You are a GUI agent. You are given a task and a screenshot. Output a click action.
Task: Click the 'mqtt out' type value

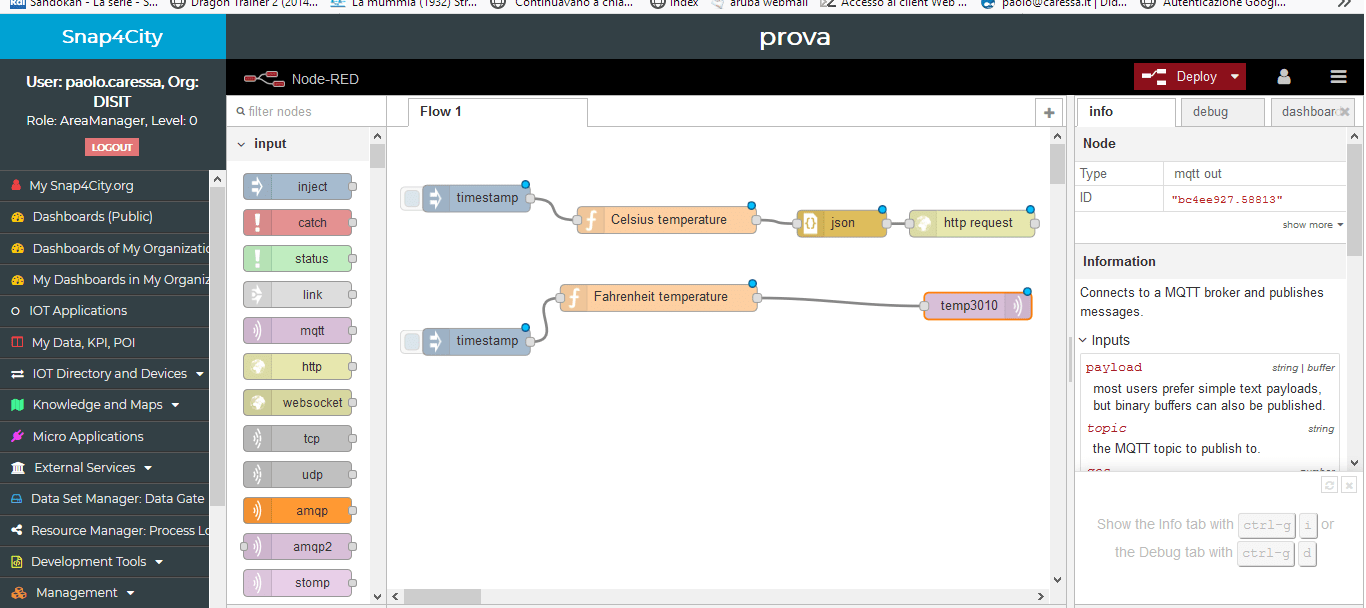pyautogui.click(x=1198, y=174)
